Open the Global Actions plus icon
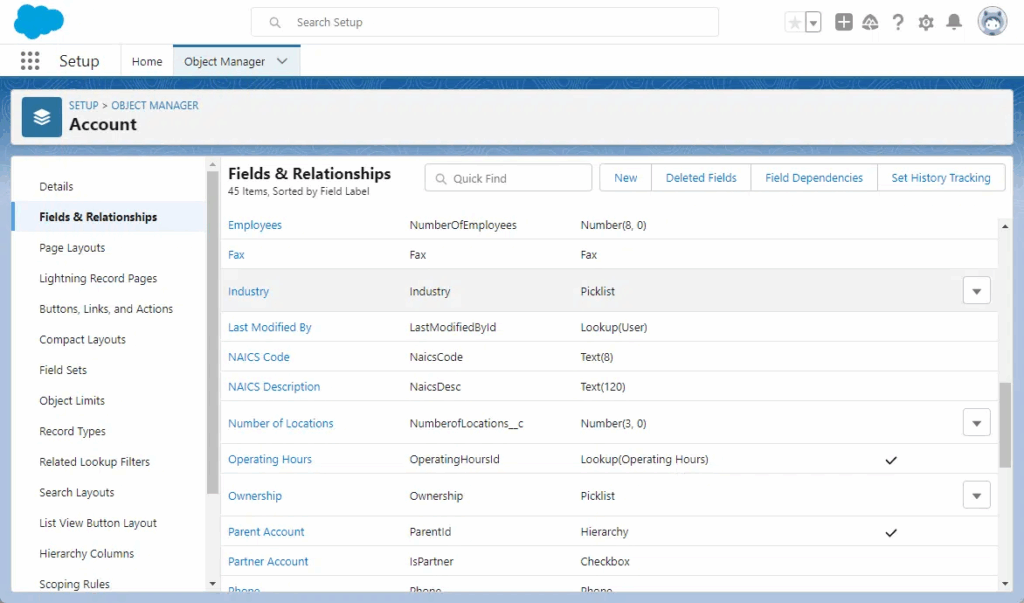Viewport: 1024px width, 603px height. (x=844, y=22)
